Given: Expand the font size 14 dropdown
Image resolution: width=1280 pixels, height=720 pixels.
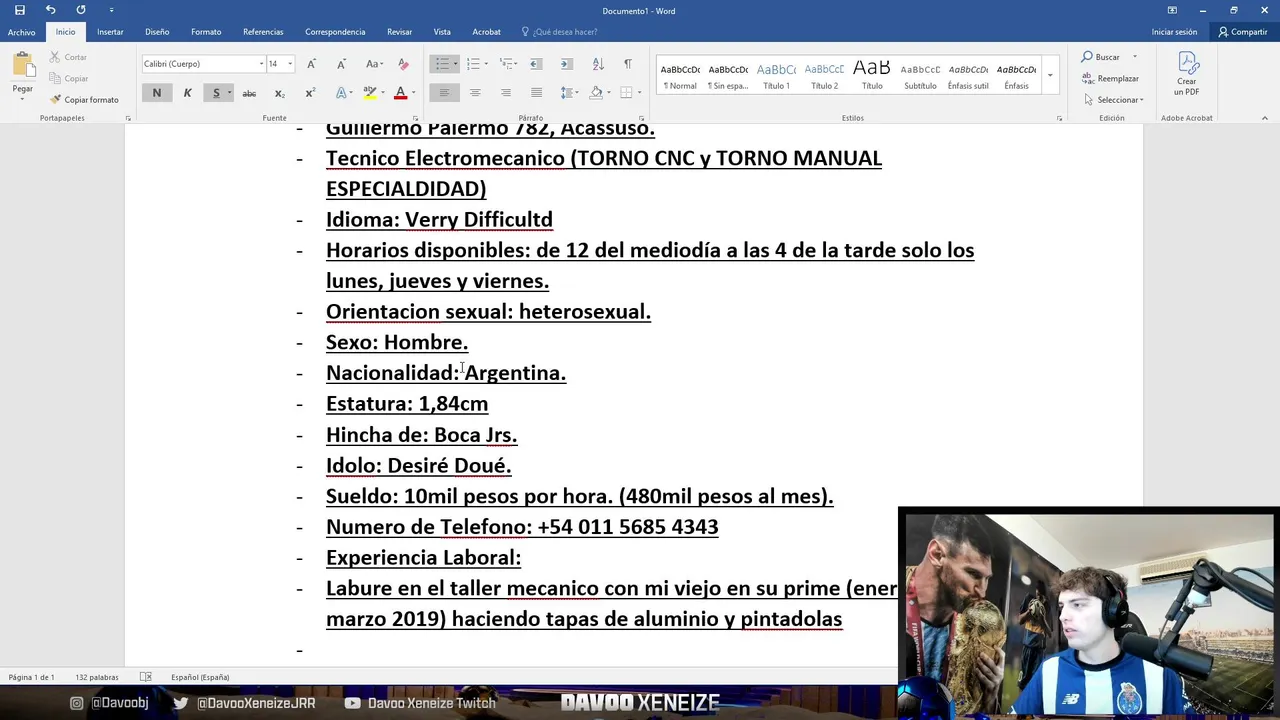Looking at the screenshot, I should point(290,64).
